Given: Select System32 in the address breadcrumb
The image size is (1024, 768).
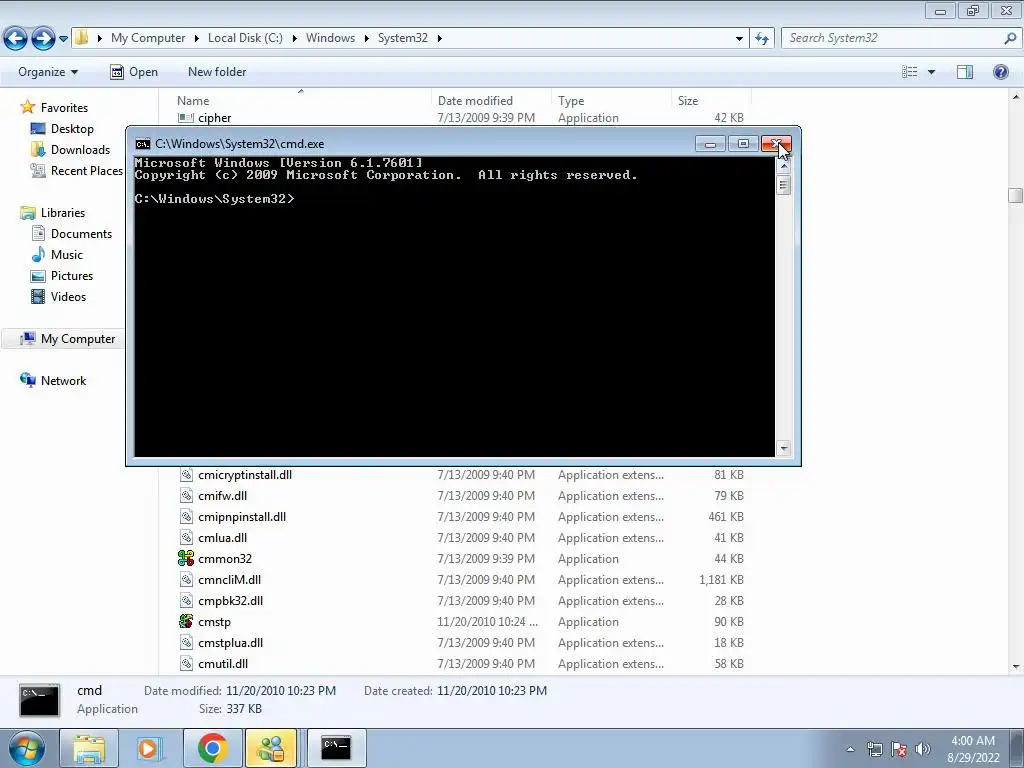Looking at the screenshot, I should coord(403,38).
